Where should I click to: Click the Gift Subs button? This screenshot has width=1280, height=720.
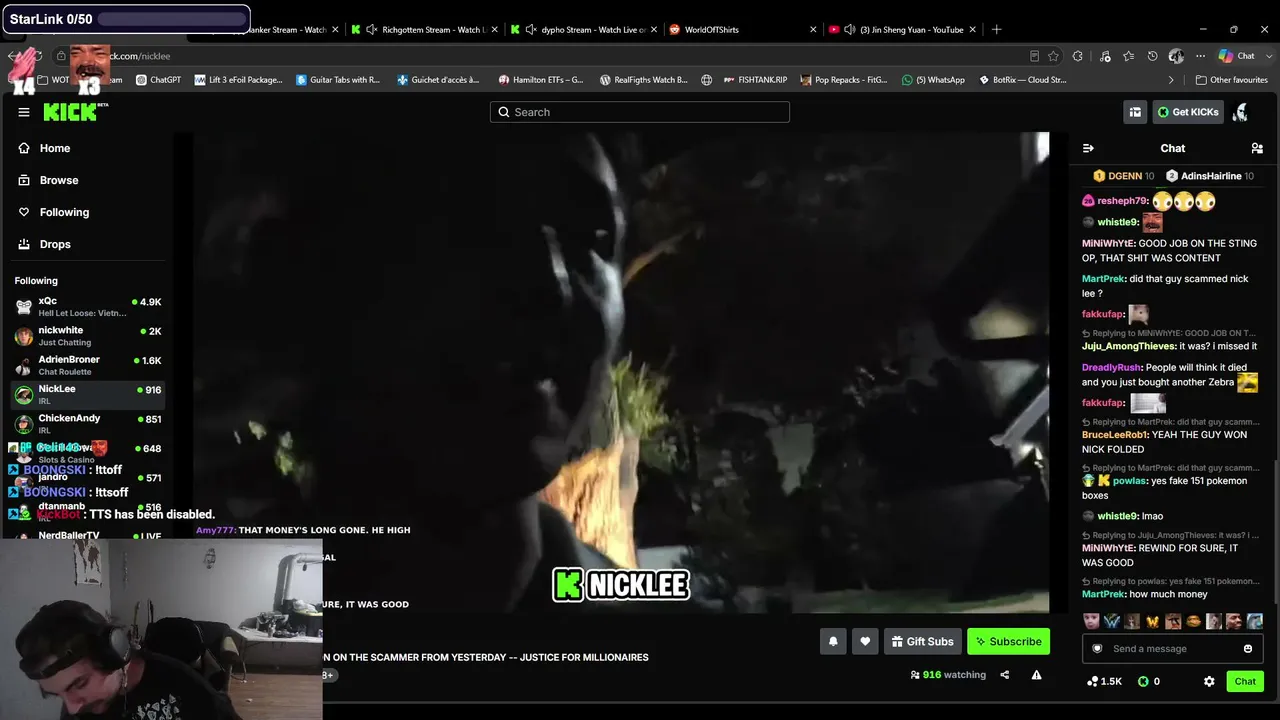click(x=923, y=641)
